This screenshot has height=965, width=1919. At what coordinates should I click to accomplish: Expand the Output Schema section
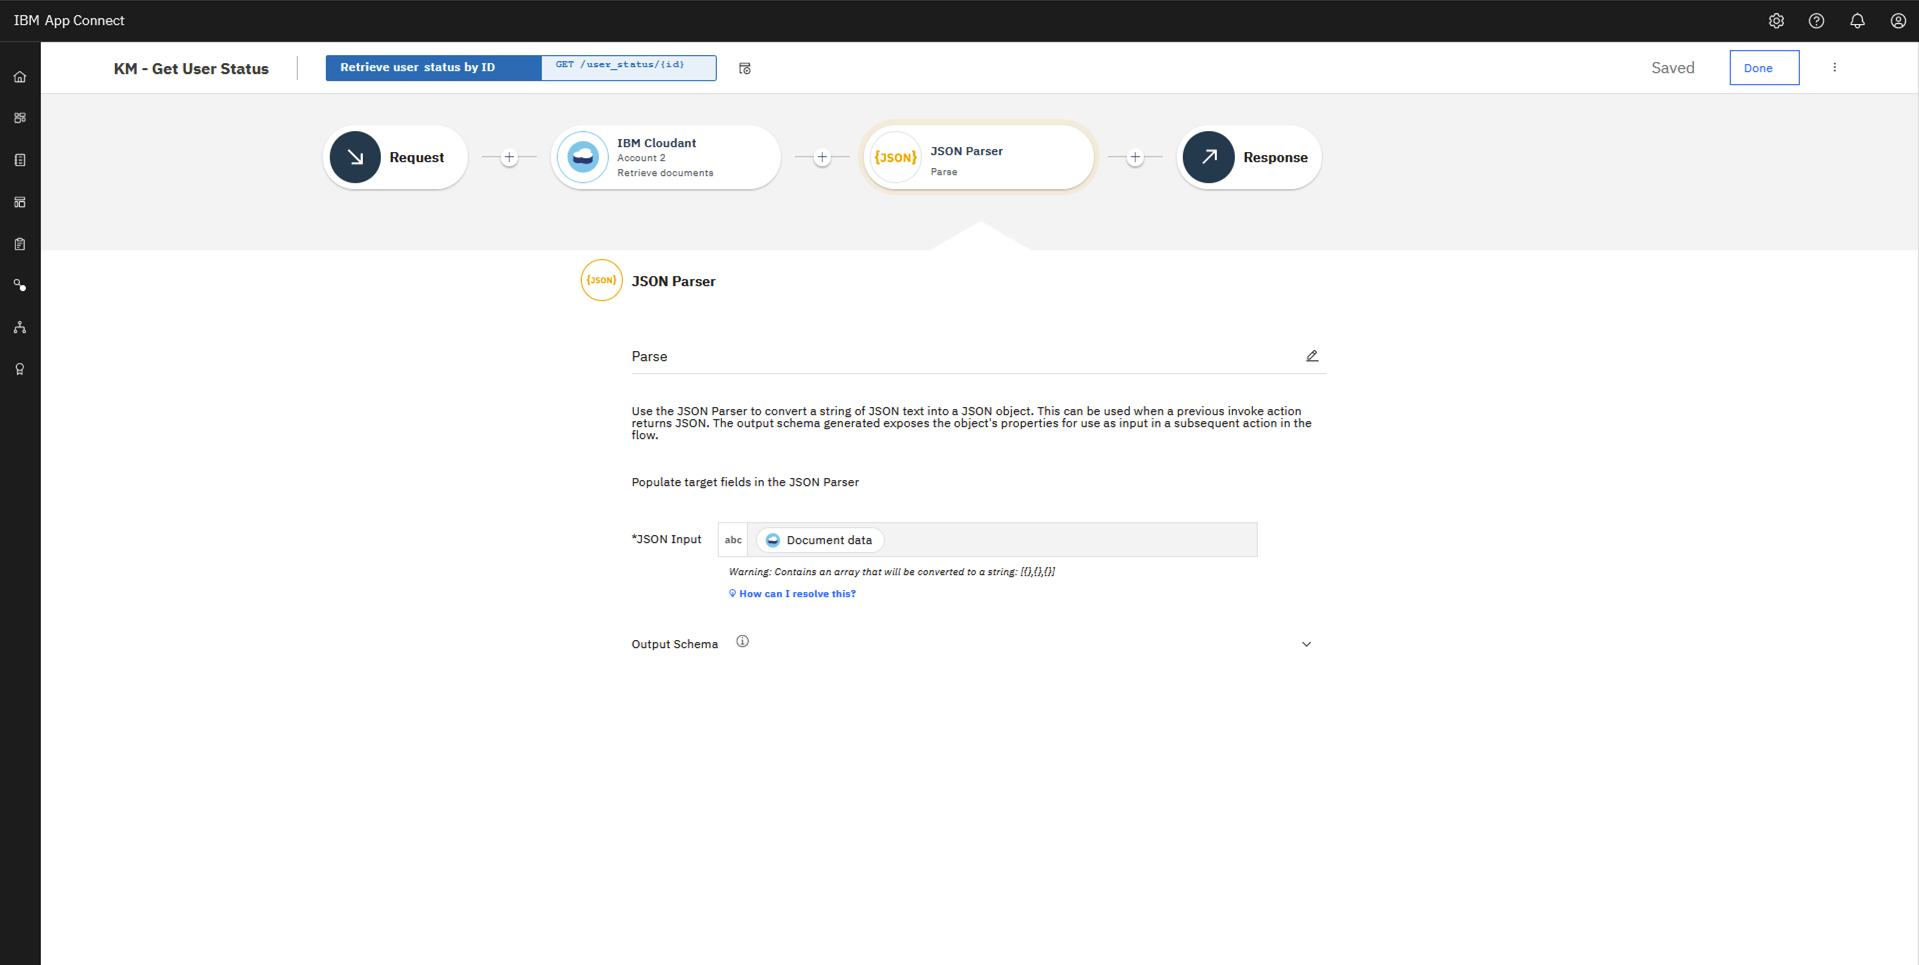point(1306,644)
